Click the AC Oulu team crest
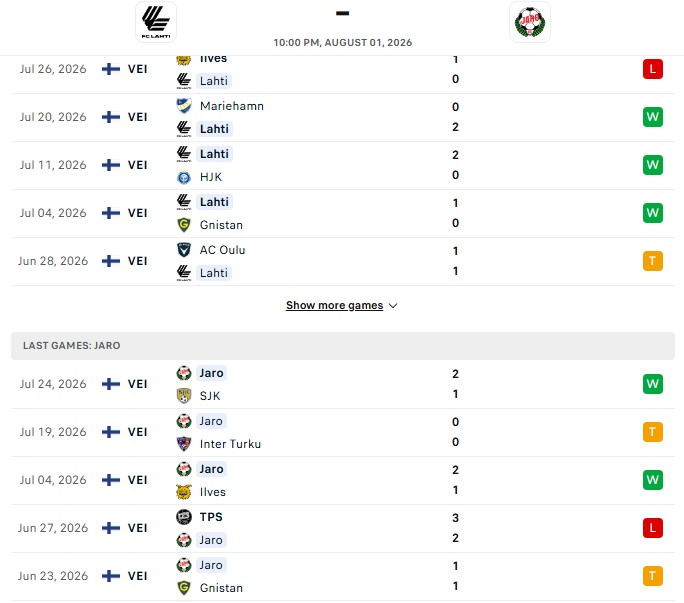The width and height of the screenshot is (684, 603). click(x=184, y=250)
